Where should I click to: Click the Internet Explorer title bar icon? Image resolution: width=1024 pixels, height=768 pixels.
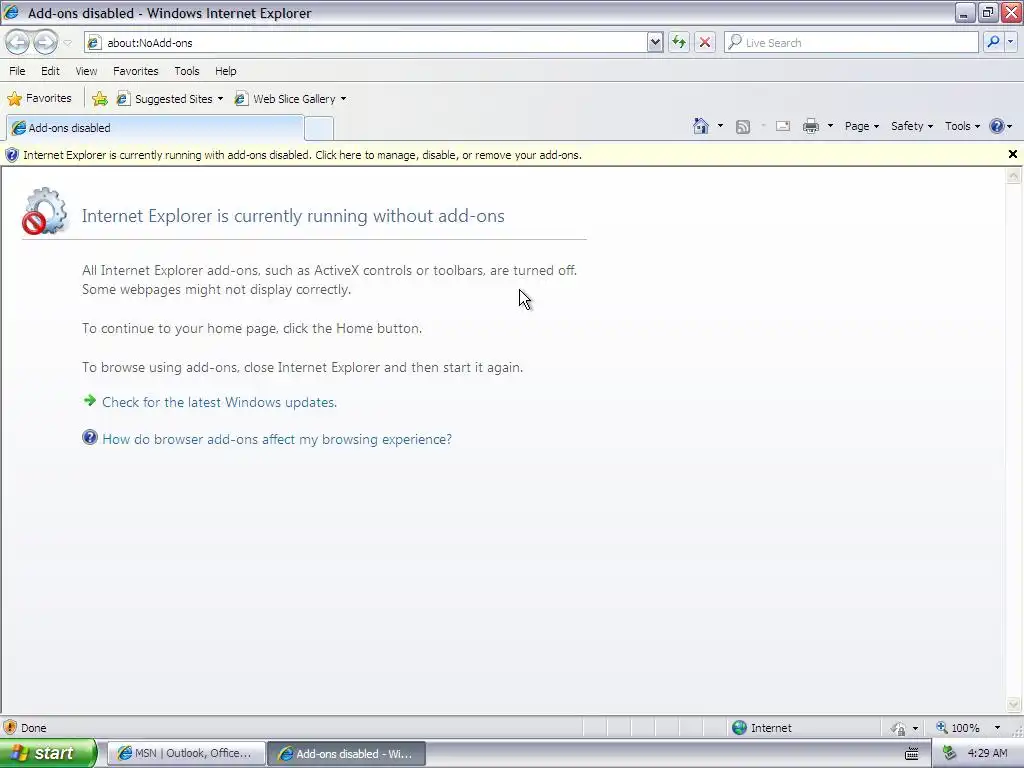(x=12, y=12)
